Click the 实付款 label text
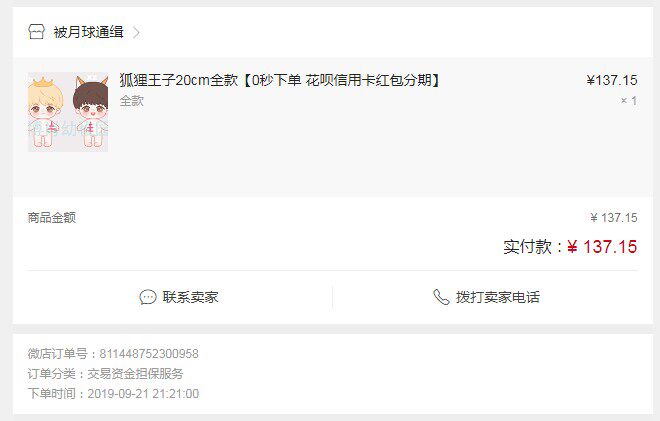This screenshot has height=421, width=660. pos(528,247)
